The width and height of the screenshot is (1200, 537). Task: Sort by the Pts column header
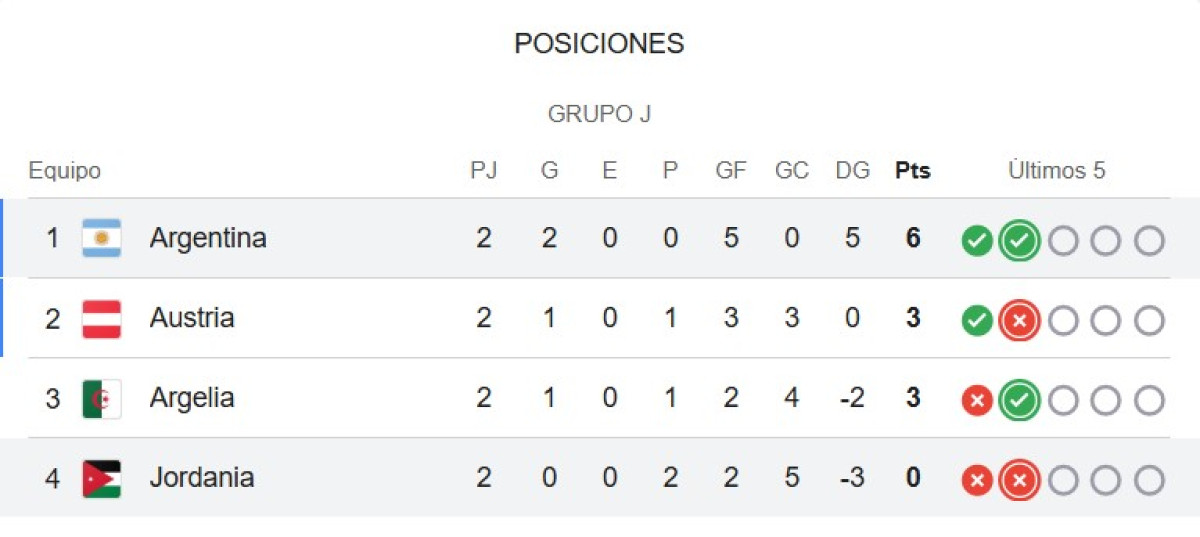pyautogui.click(x=912, y=171)
